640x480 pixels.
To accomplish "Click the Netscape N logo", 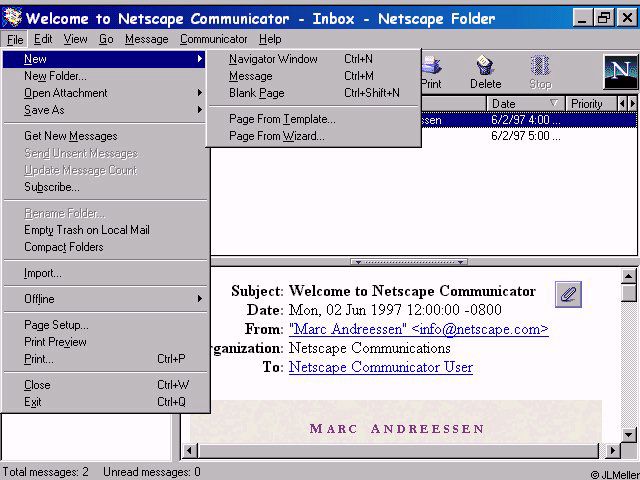I will (x=620, y=72).
